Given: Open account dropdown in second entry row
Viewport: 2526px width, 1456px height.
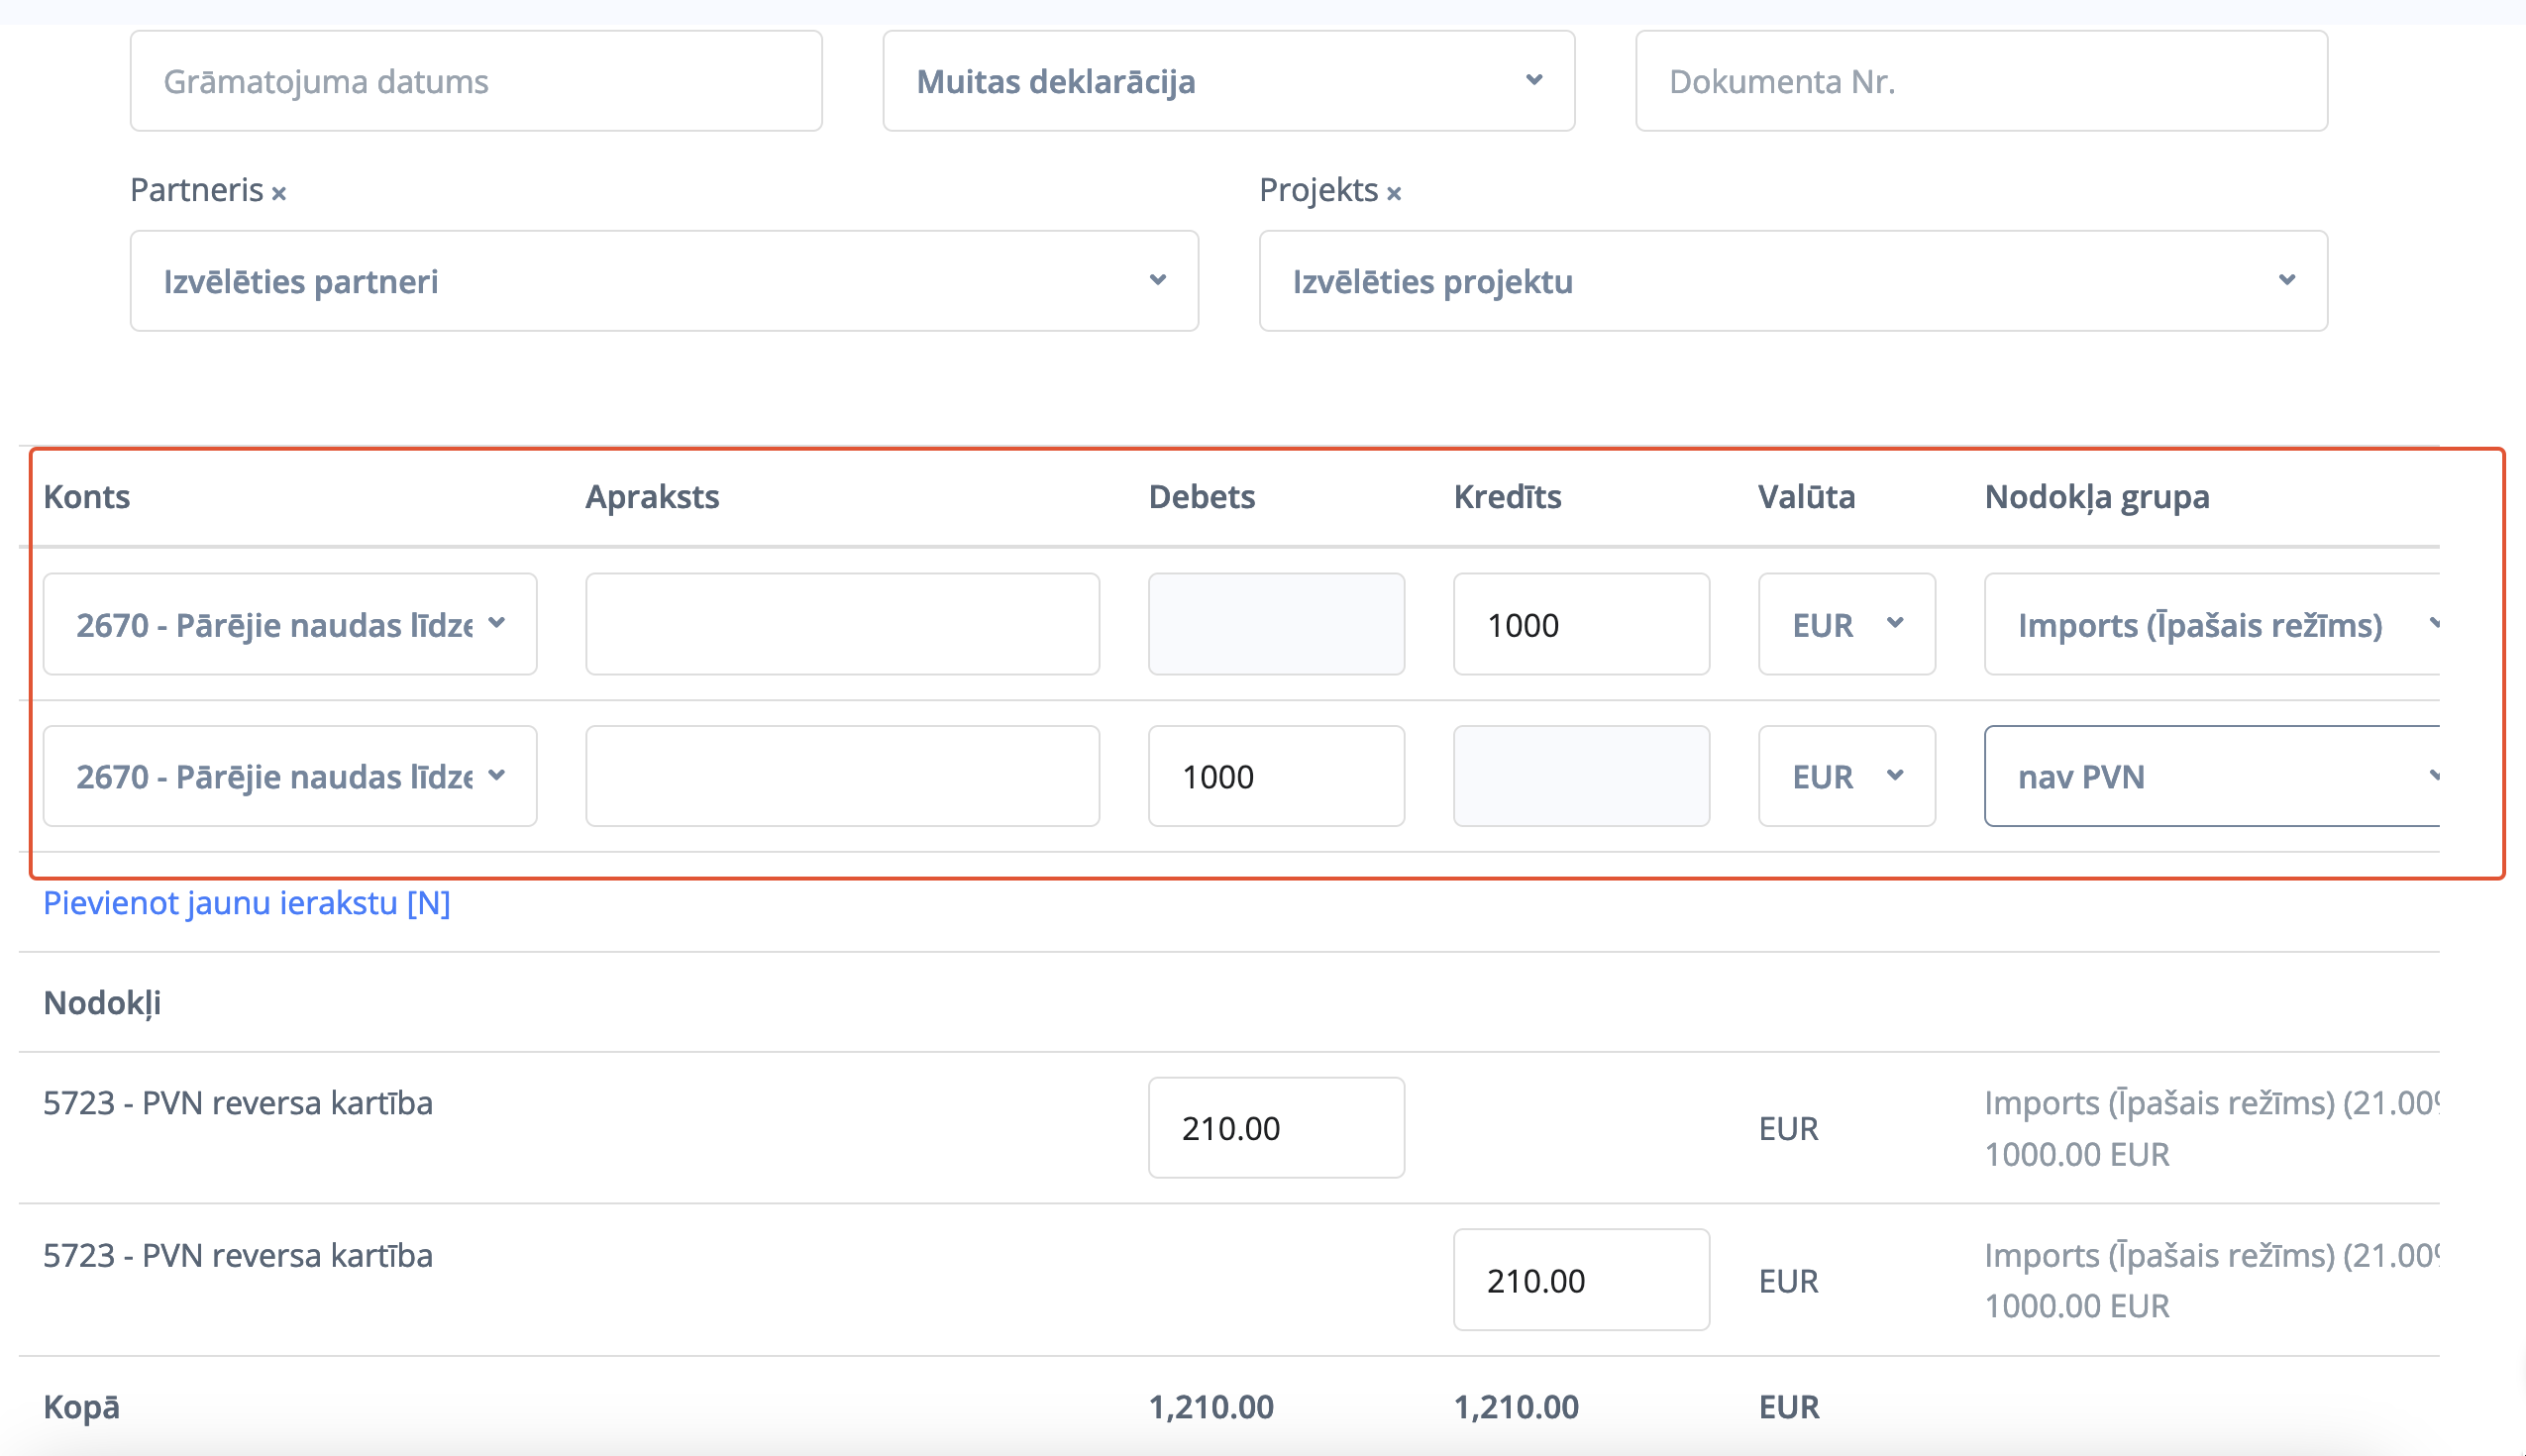Looking at the screenshot, I should pyautogui.click(x=290, y=776).
